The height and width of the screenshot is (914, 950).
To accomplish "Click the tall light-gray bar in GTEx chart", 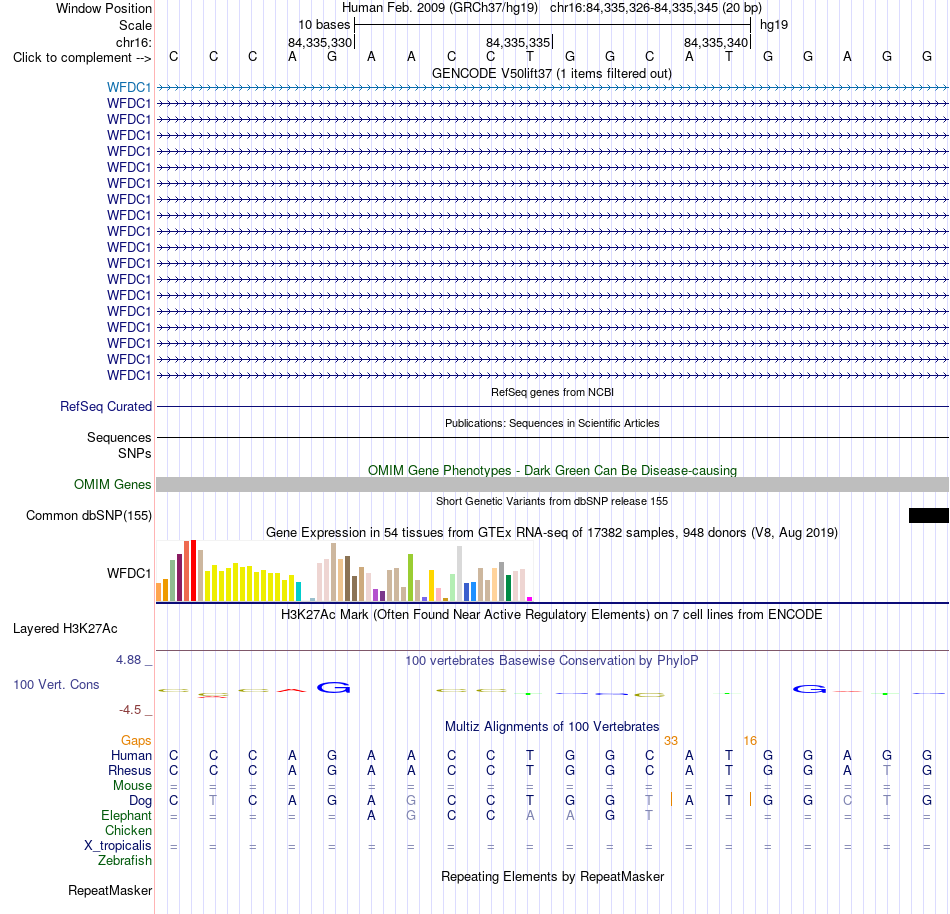I will point(460,574).
